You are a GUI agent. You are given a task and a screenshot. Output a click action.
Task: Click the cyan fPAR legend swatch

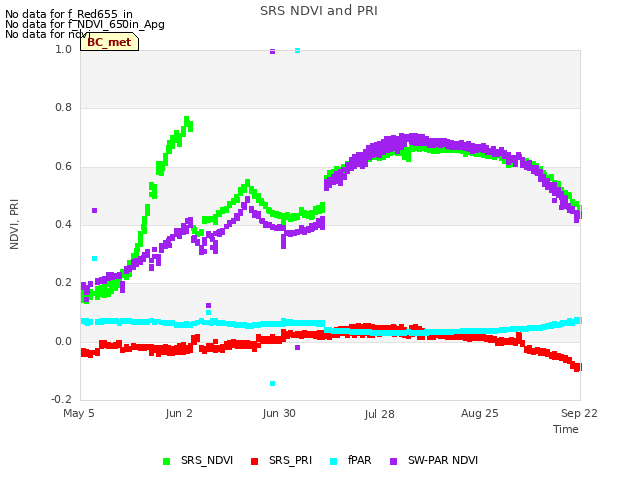click(333, 462)
